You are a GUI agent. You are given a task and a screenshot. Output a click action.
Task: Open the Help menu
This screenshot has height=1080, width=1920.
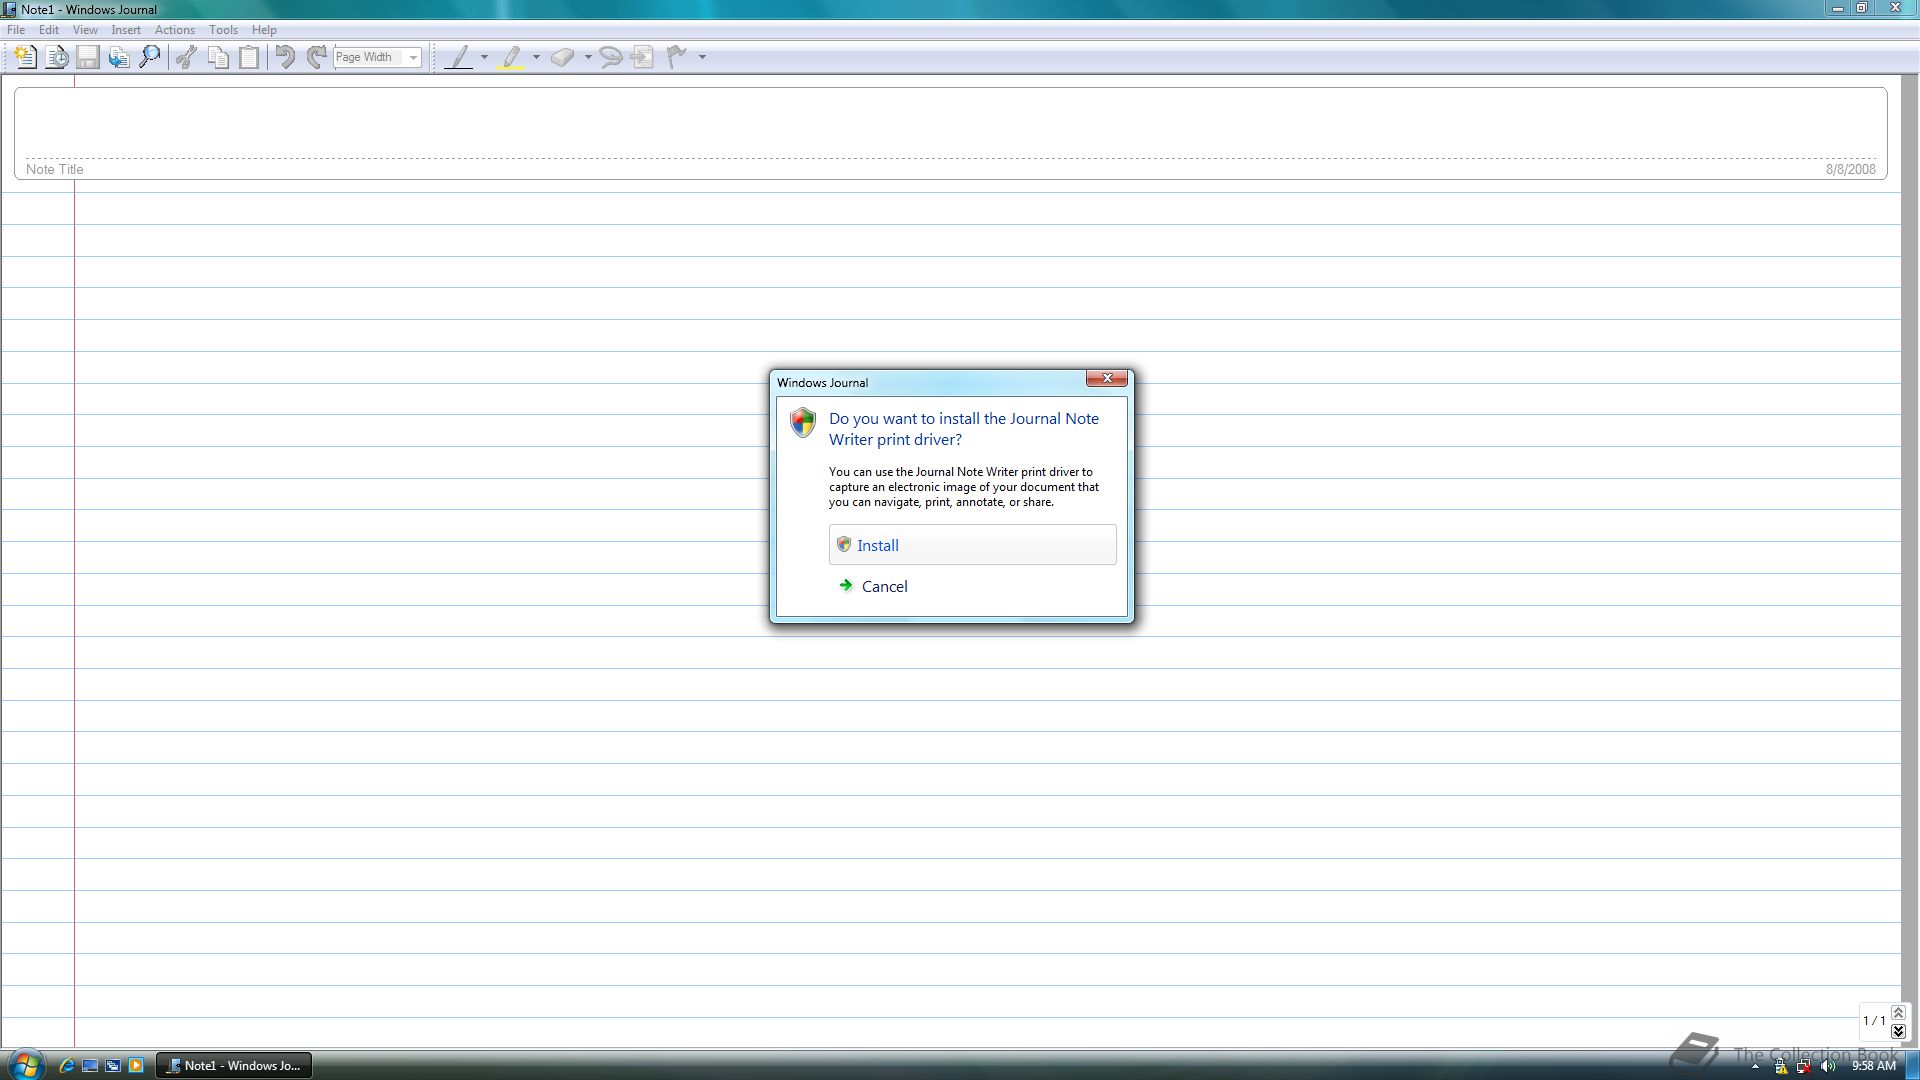tap(264, 30)
